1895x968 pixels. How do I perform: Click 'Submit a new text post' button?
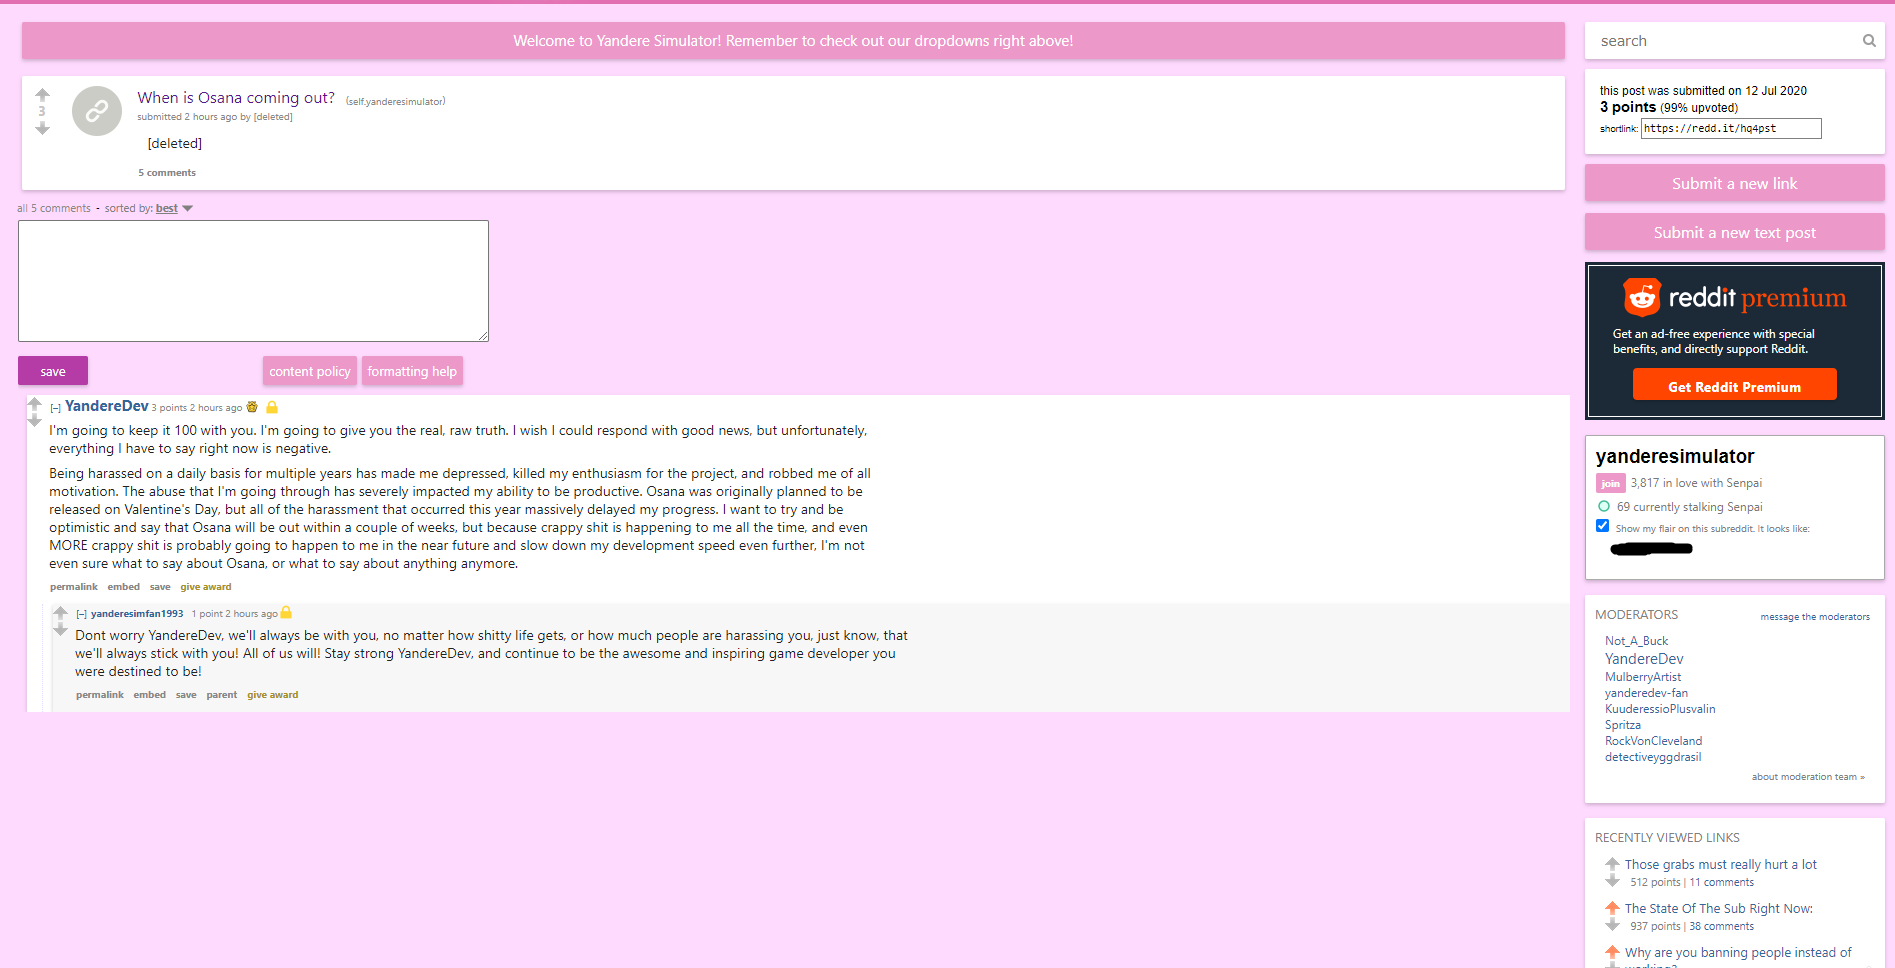coord(1735,232)
